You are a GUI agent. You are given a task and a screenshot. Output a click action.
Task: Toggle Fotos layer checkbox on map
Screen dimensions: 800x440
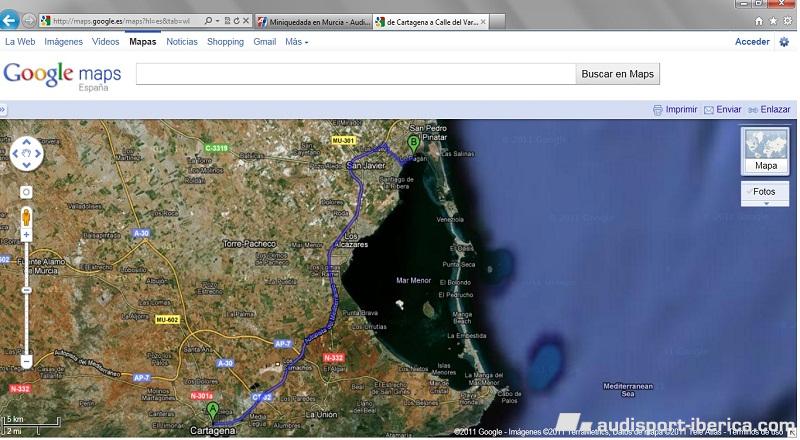click(749, 191)
